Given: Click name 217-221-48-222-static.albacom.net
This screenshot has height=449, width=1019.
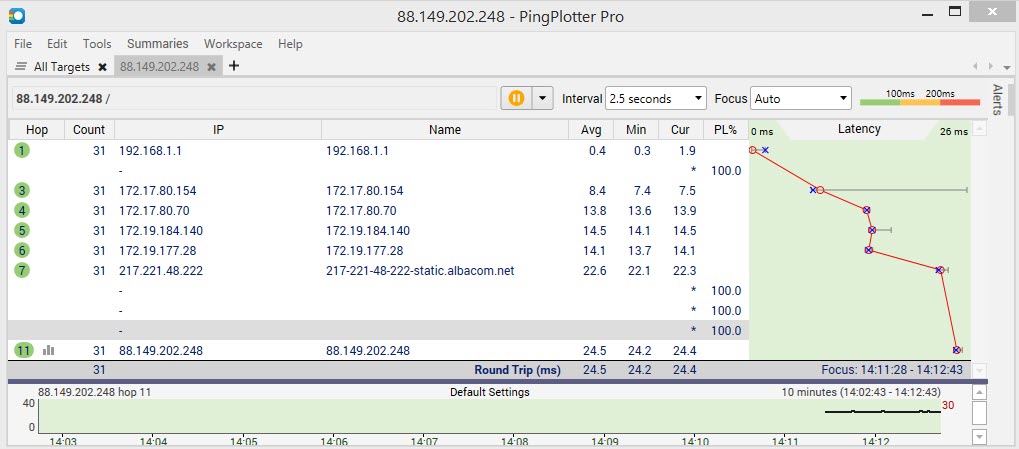Looking at the screenshot, I should coord(420,270).
